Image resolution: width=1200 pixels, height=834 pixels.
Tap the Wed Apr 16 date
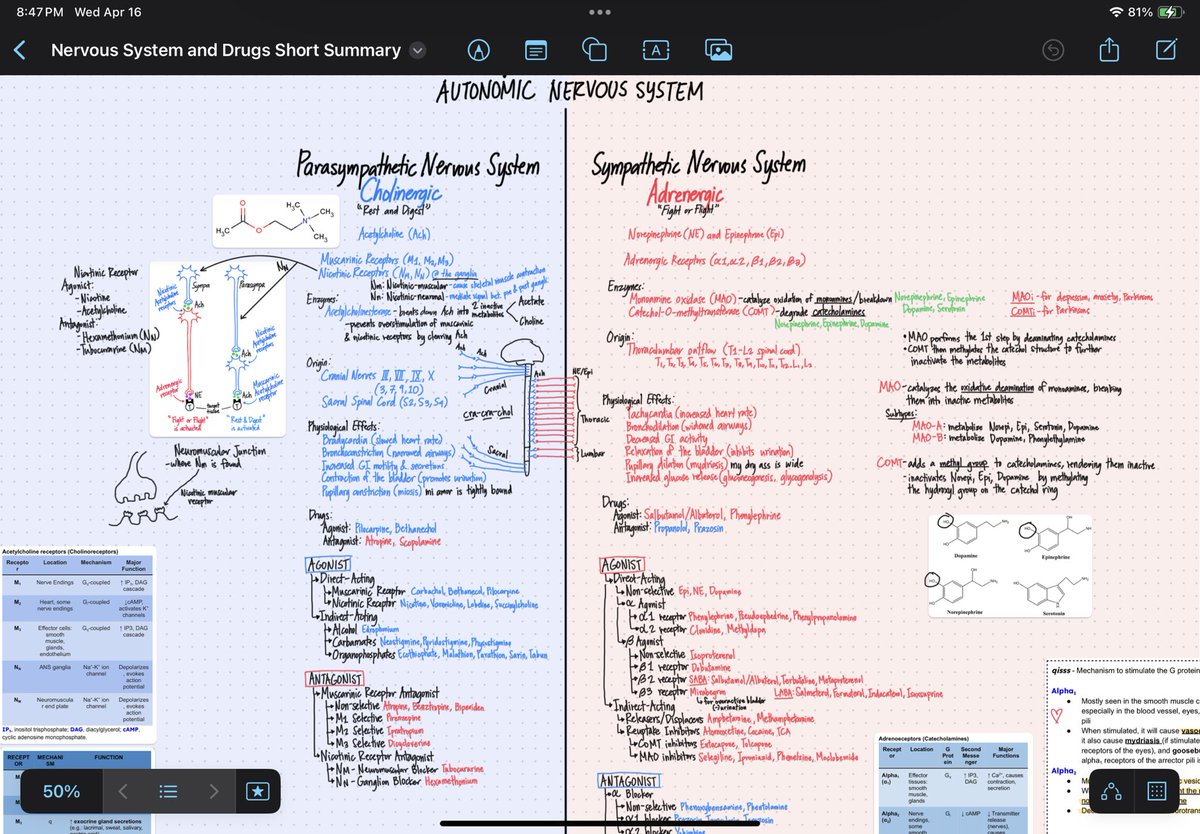[x=108, y=12]
